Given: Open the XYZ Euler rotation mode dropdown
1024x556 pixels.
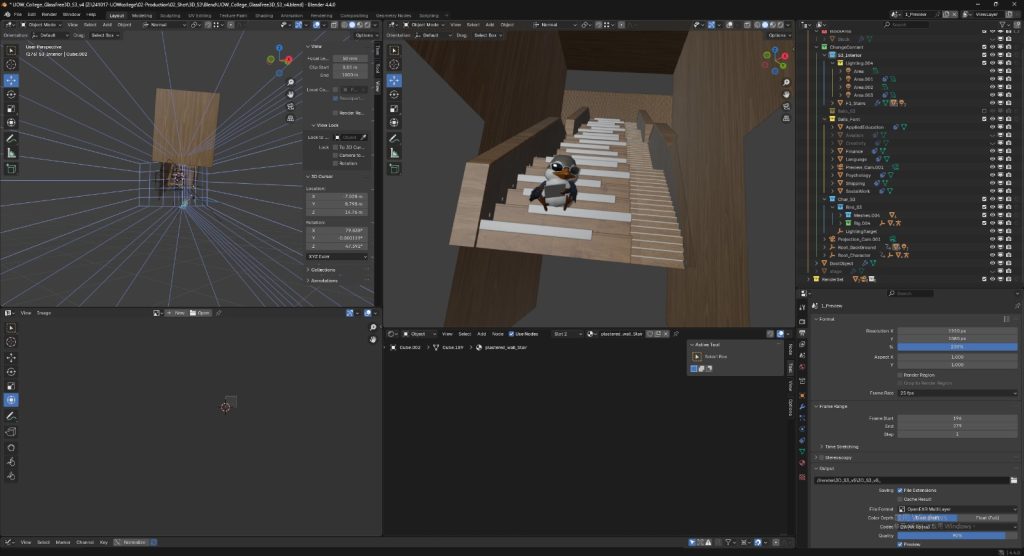Looking at the screenshot, I should tap(337, 257).
